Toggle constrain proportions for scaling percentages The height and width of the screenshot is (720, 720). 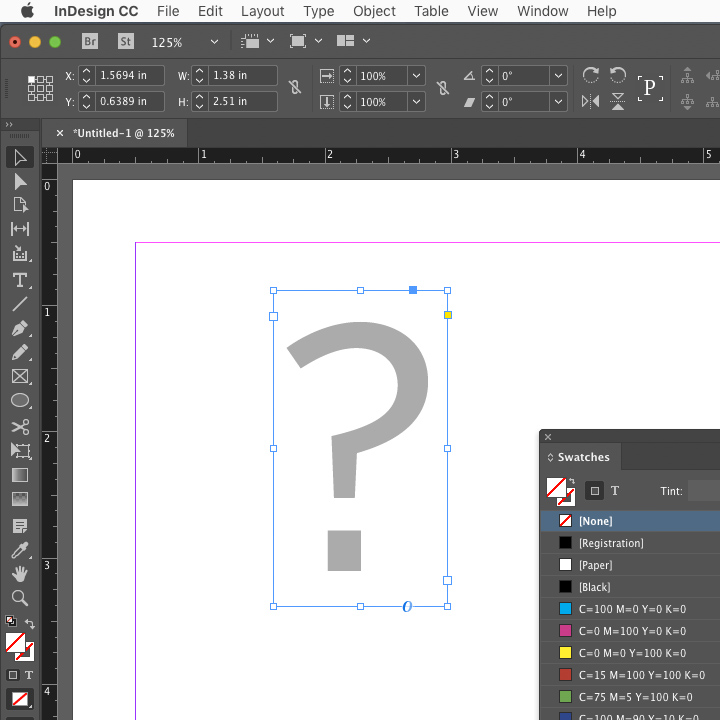443,89
